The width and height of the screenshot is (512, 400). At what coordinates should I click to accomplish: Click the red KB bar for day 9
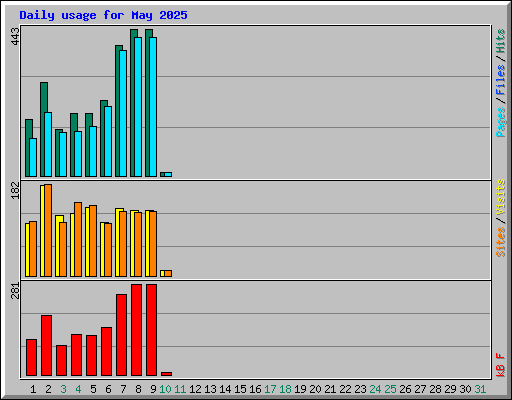[x=151, y=330]
